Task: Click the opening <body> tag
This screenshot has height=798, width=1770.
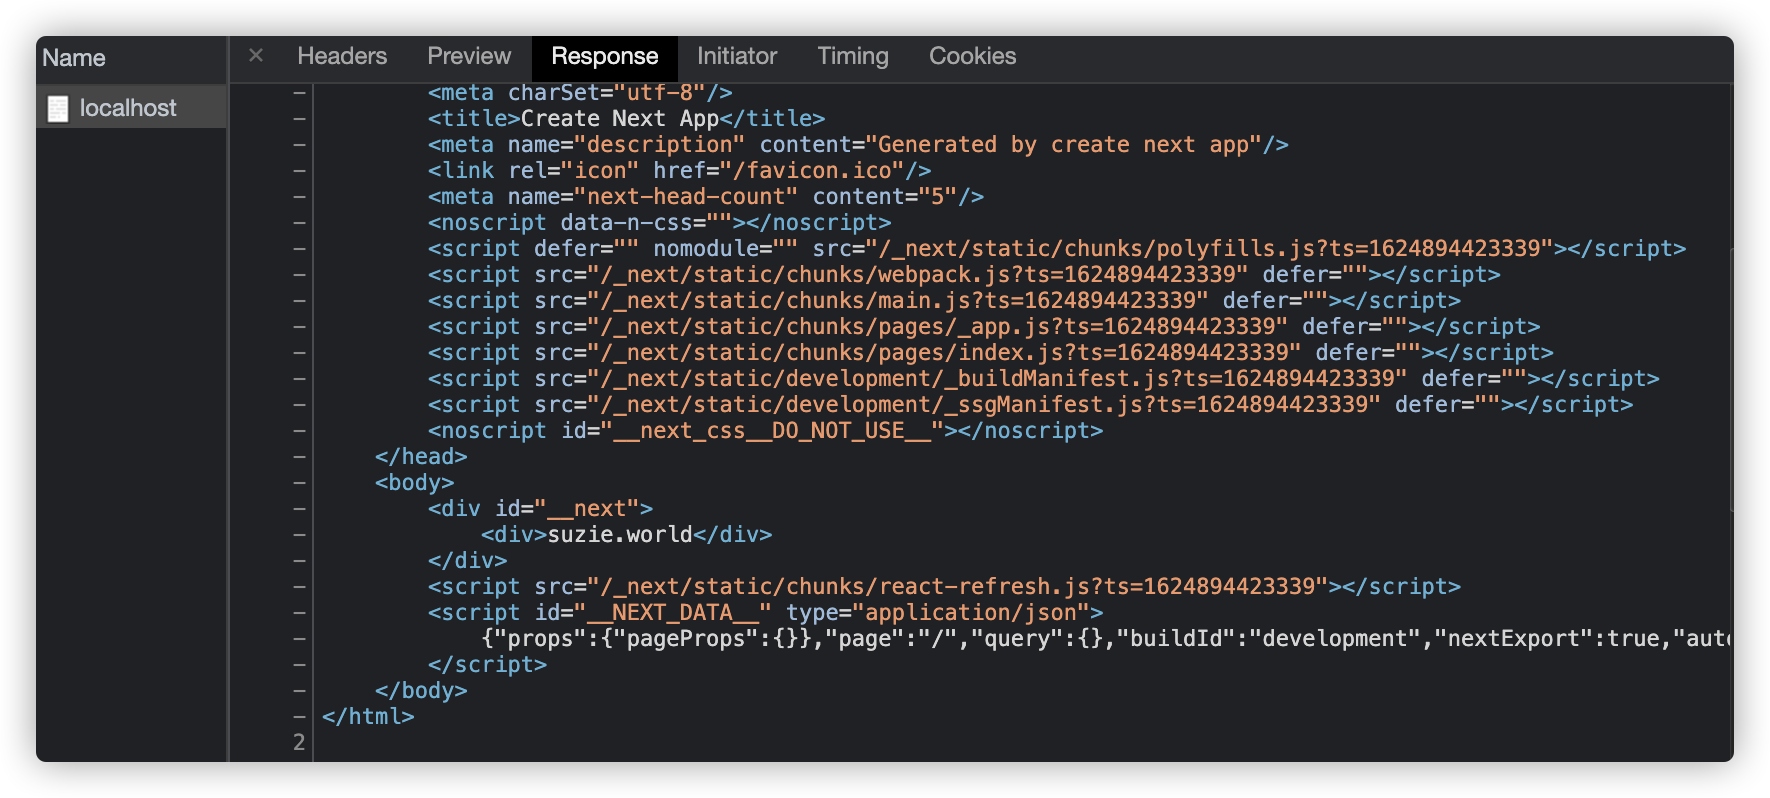Action: coord(414,483)
